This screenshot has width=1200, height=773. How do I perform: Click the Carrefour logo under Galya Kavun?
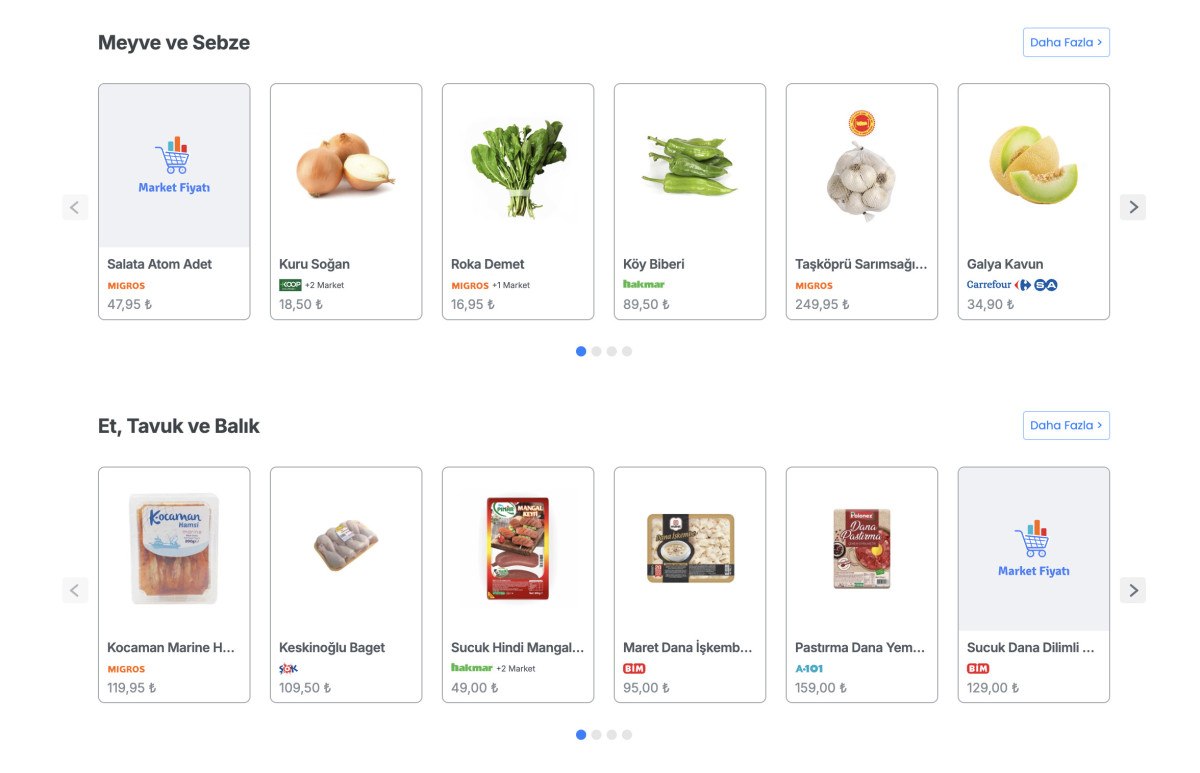pyautogui.click(x=989, y=285)
